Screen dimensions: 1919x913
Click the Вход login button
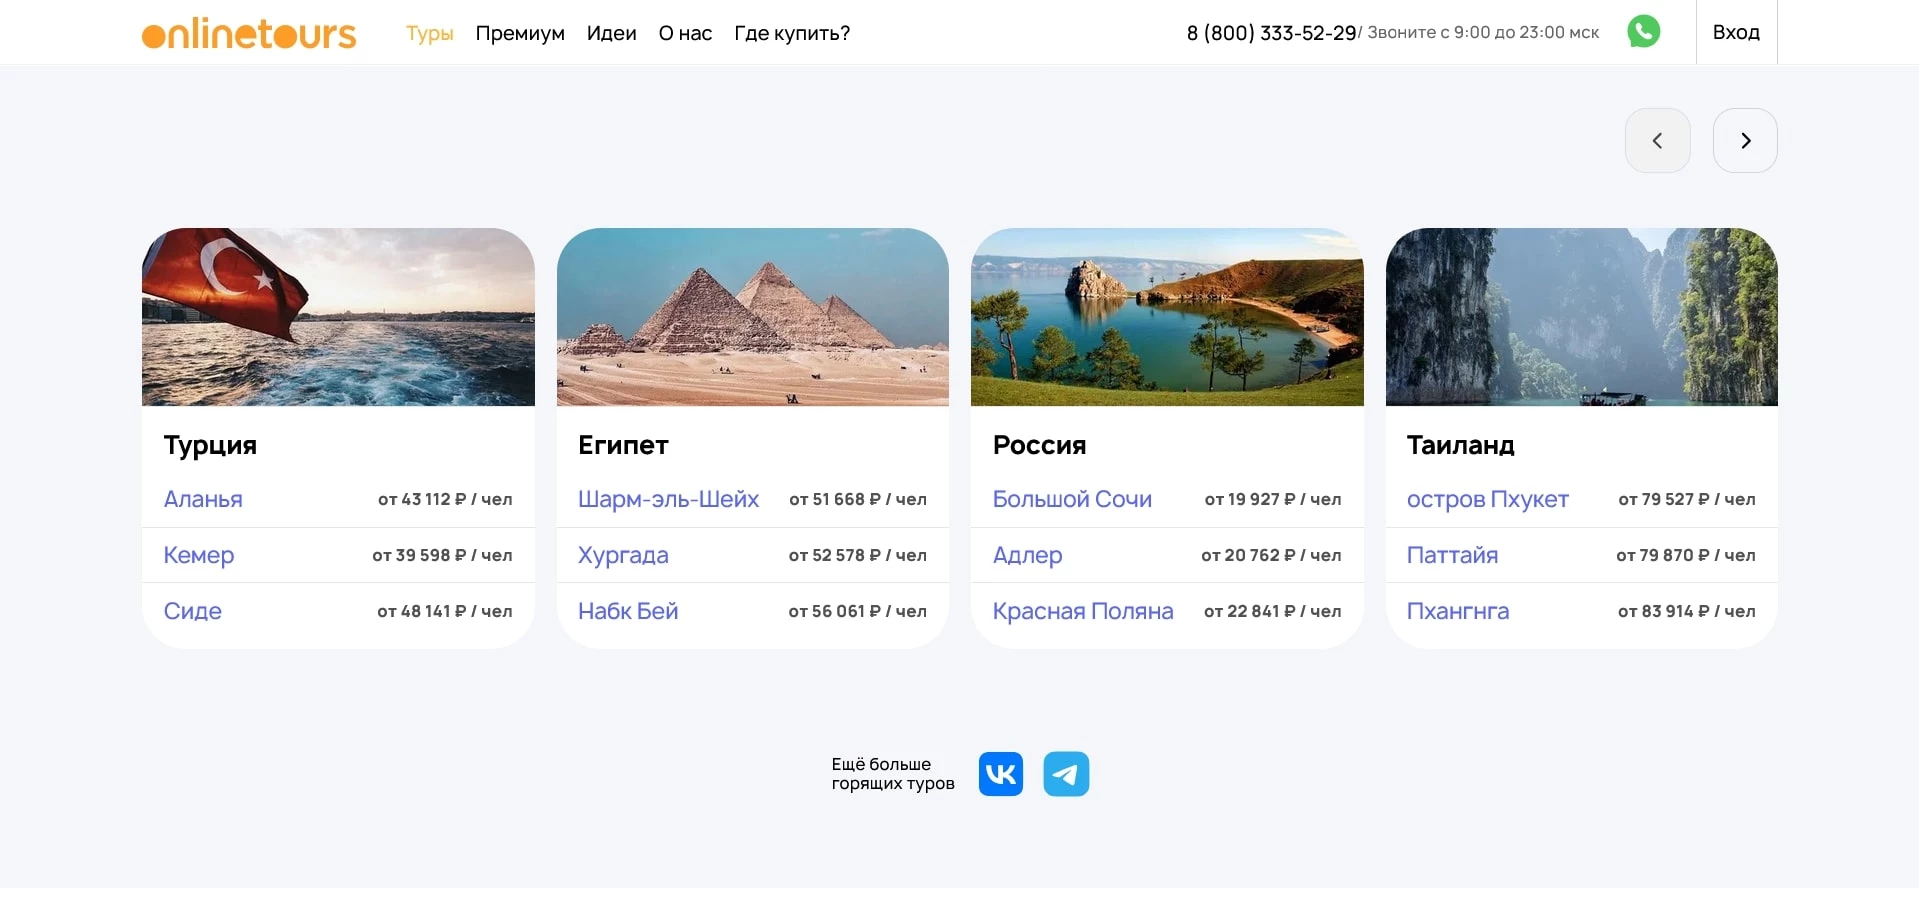1736,31
